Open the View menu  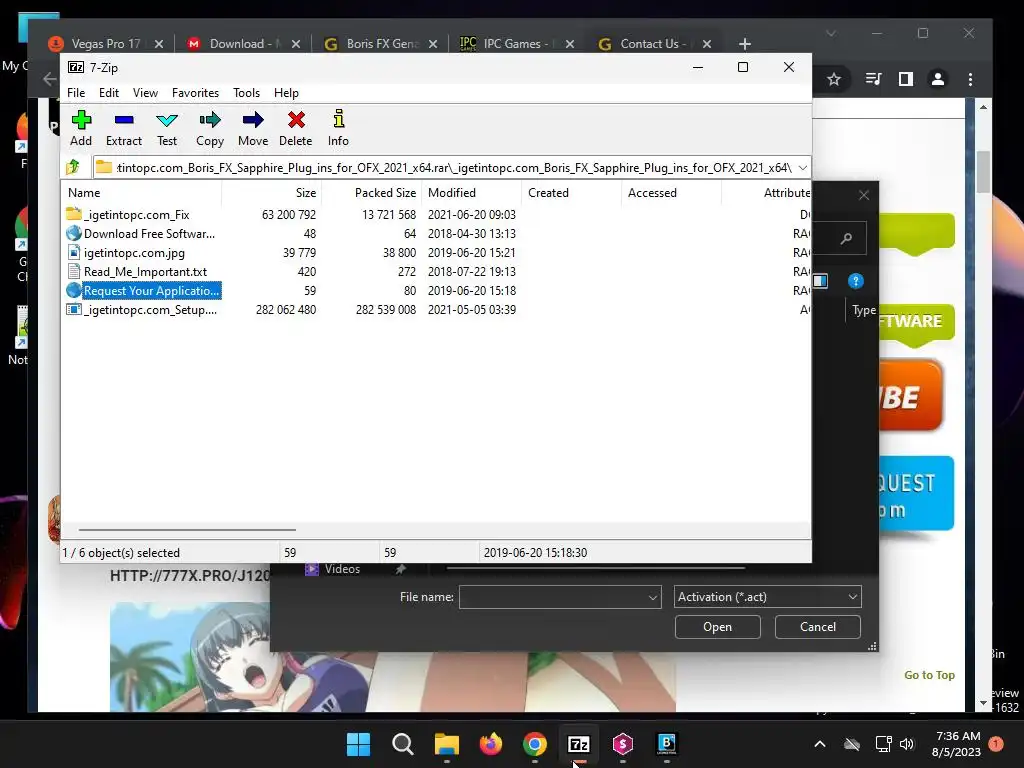[x=145, y=93]
